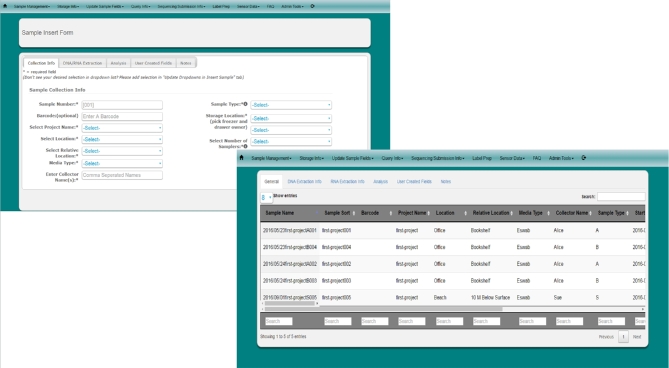Viewport: 669px width, 368px height.
Task: Open Query Info menu in table window
Action: coord(392,158)
